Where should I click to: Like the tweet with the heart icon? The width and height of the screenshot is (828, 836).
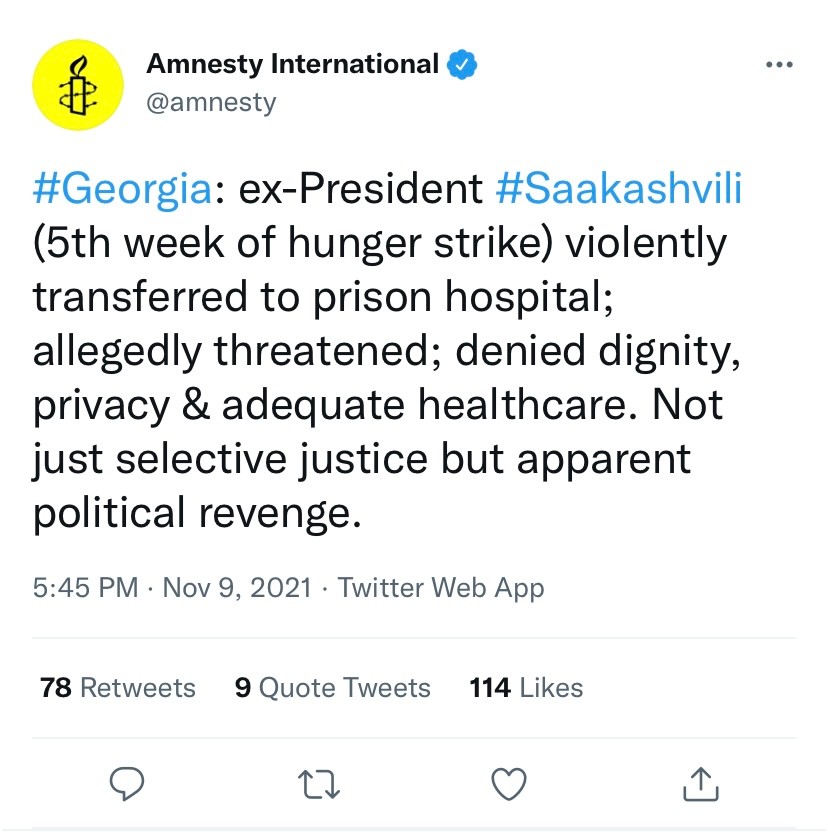click(512, 783)
